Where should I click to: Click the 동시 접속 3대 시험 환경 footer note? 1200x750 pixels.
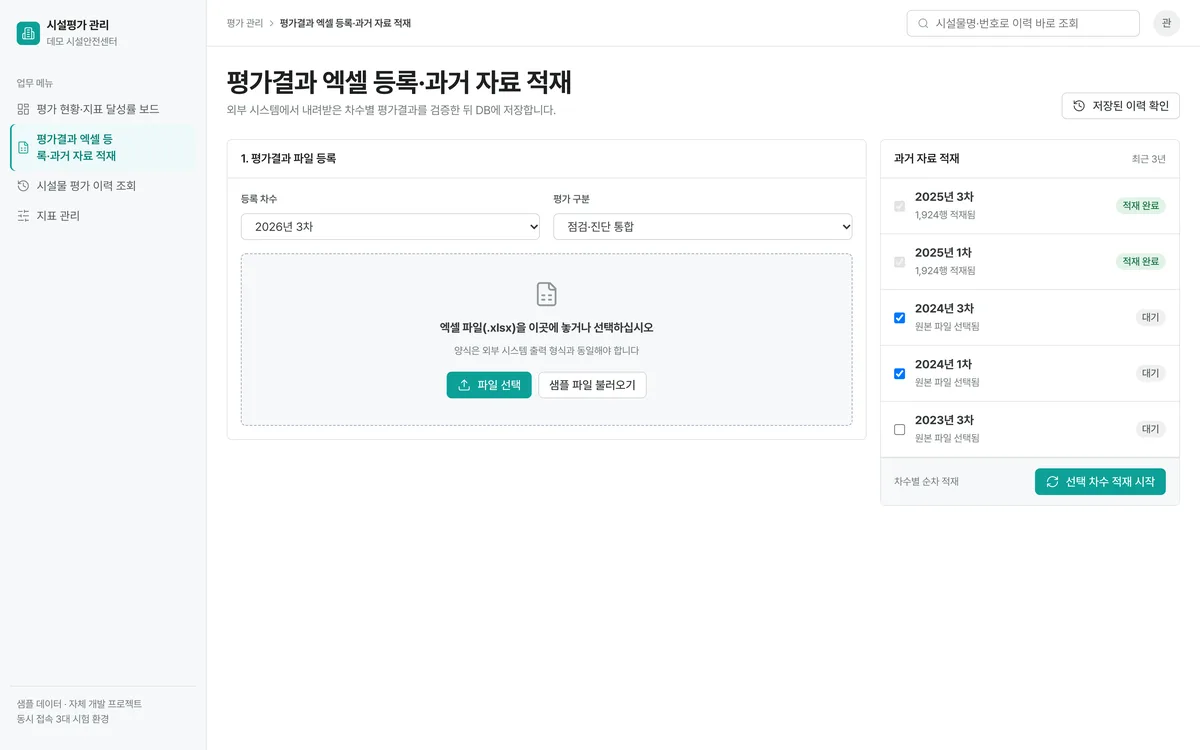click(x=63, y=719)
